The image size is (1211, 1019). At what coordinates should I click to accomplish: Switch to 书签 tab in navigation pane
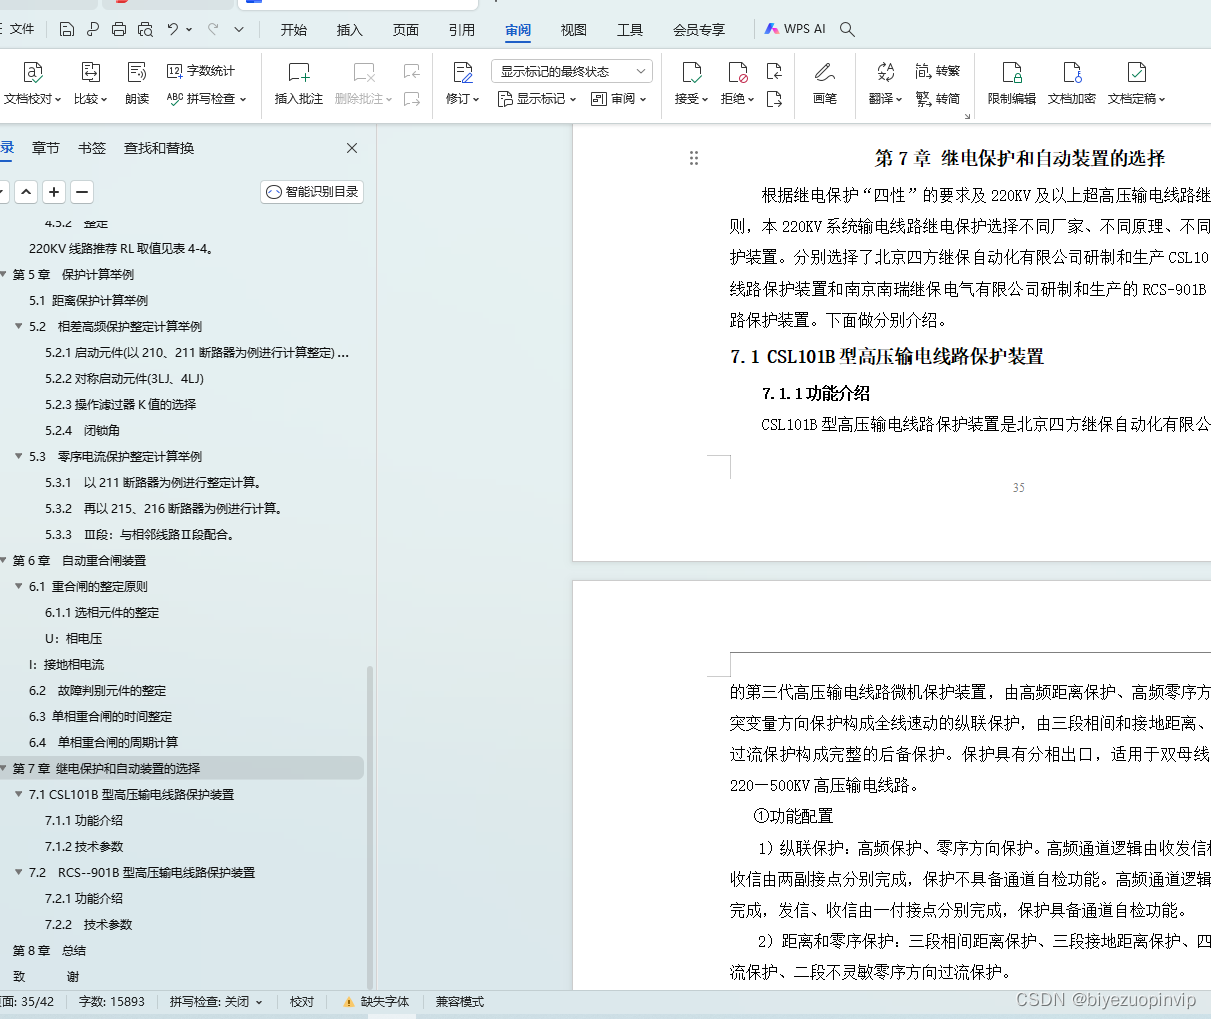click(x=92, y=148)
